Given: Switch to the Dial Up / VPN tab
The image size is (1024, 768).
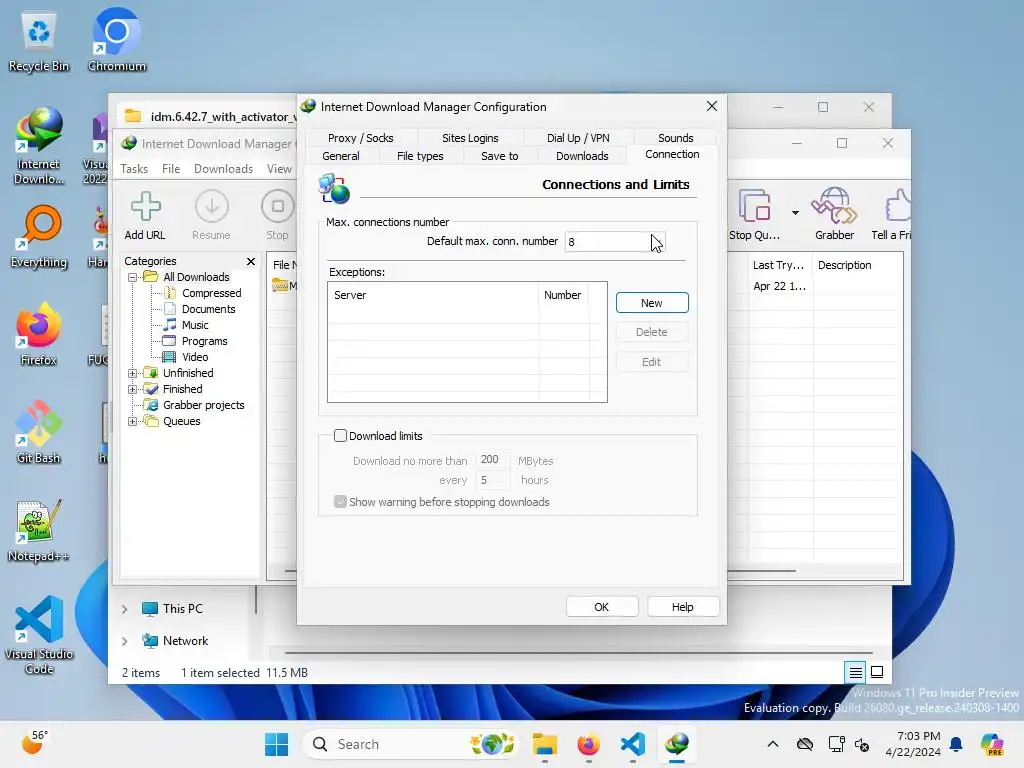Looking at the screenshot, I should point(578,138).
